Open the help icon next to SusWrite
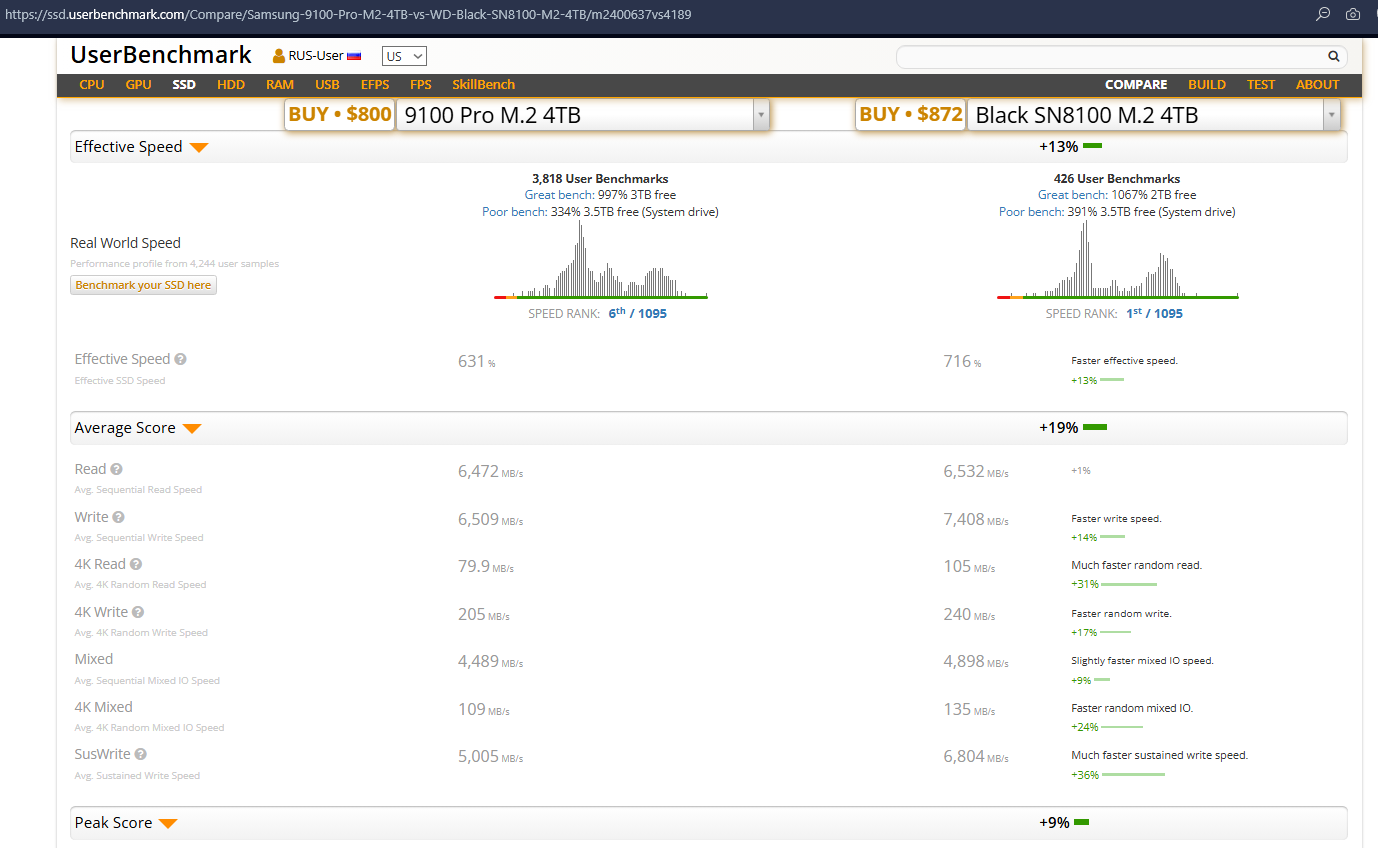This screenshot has width=1378, height=848. point(141,754)
